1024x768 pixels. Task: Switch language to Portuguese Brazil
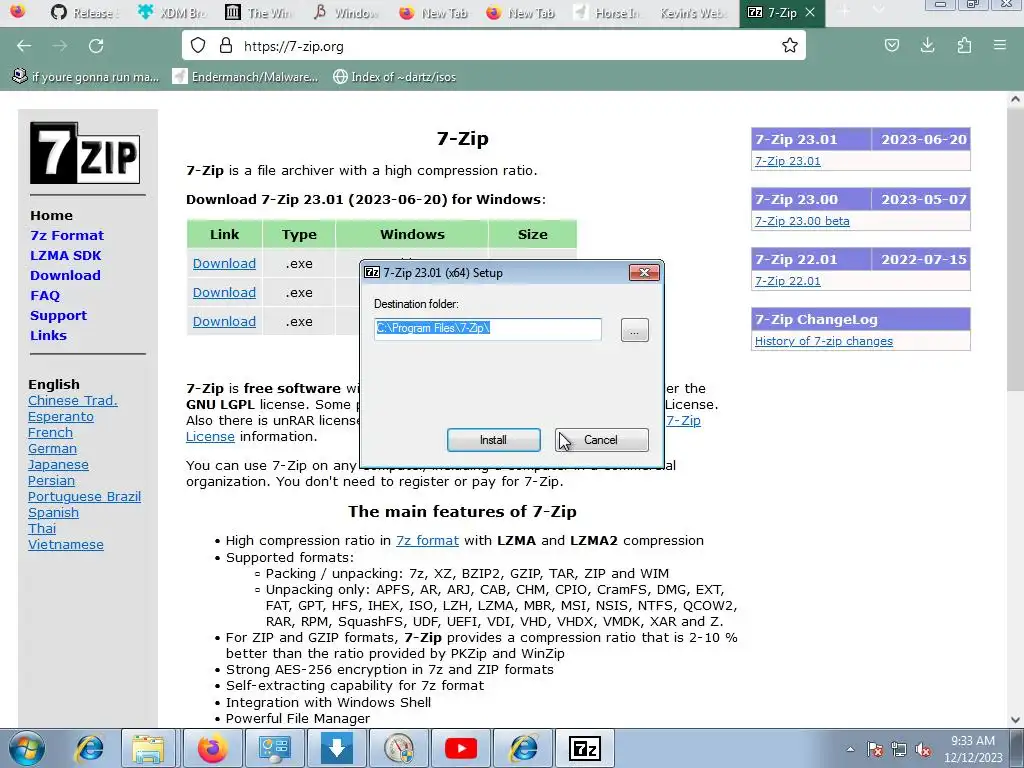84,496
